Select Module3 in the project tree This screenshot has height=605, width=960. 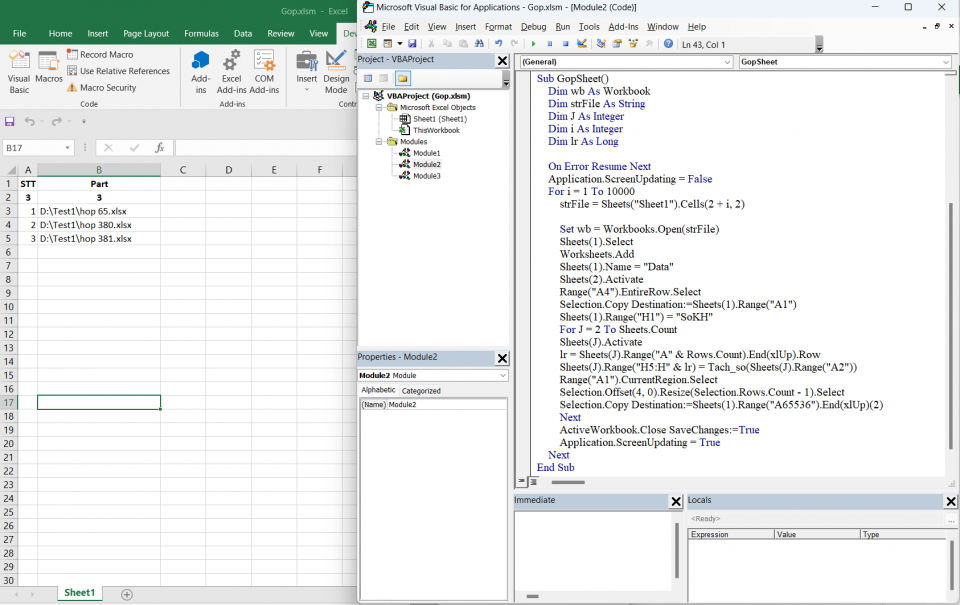426,176
